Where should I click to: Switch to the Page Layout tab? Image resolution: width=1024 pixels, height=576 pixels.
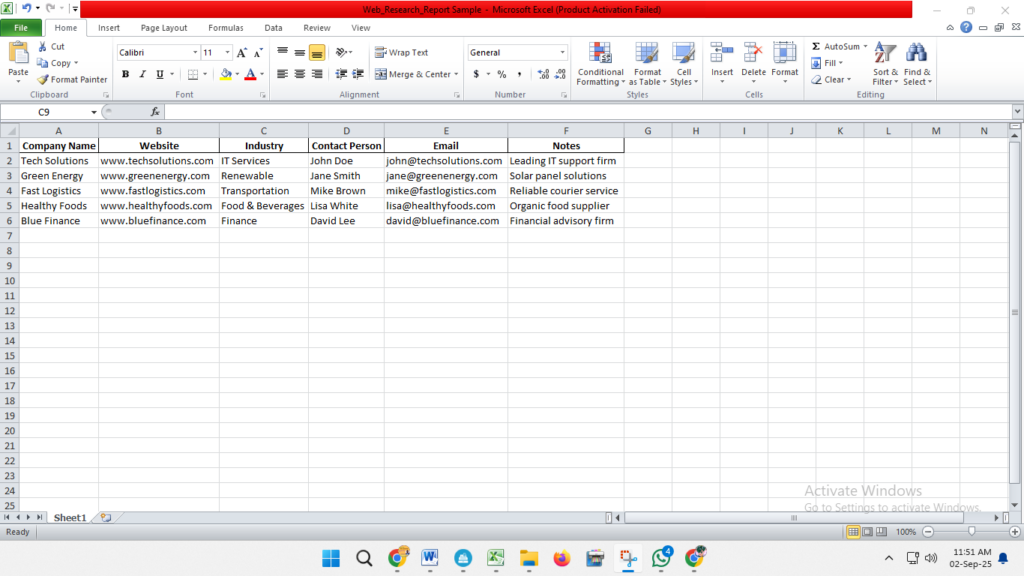coord(164,28)
